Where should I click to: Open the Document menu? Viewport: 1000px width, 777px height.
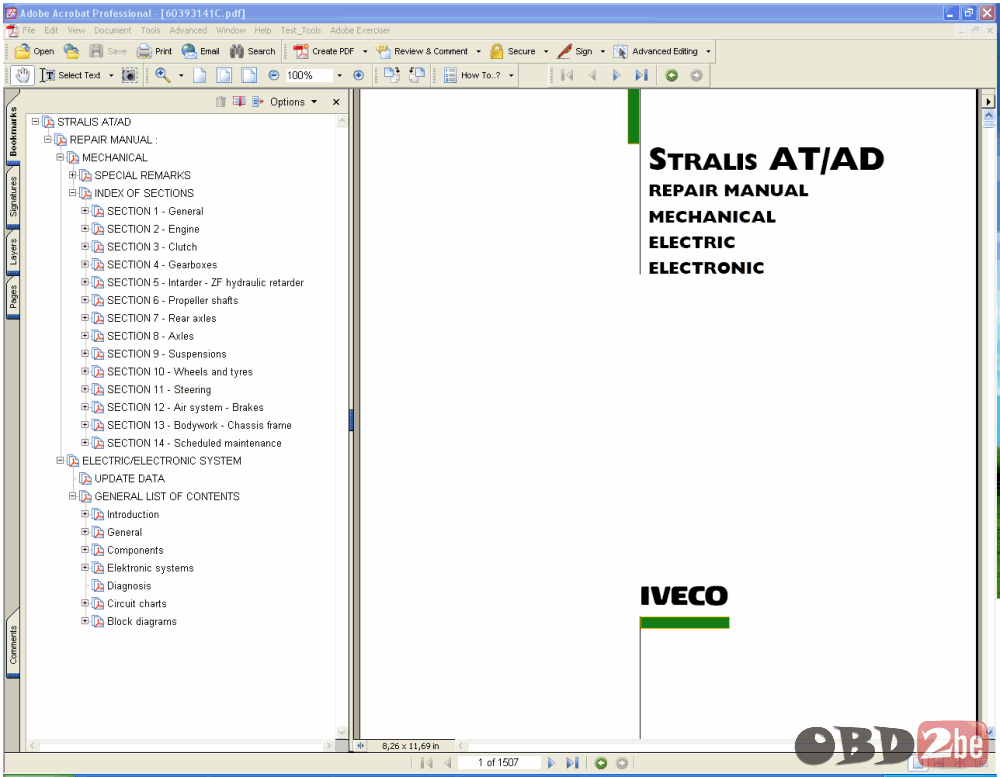pos(112,30)
